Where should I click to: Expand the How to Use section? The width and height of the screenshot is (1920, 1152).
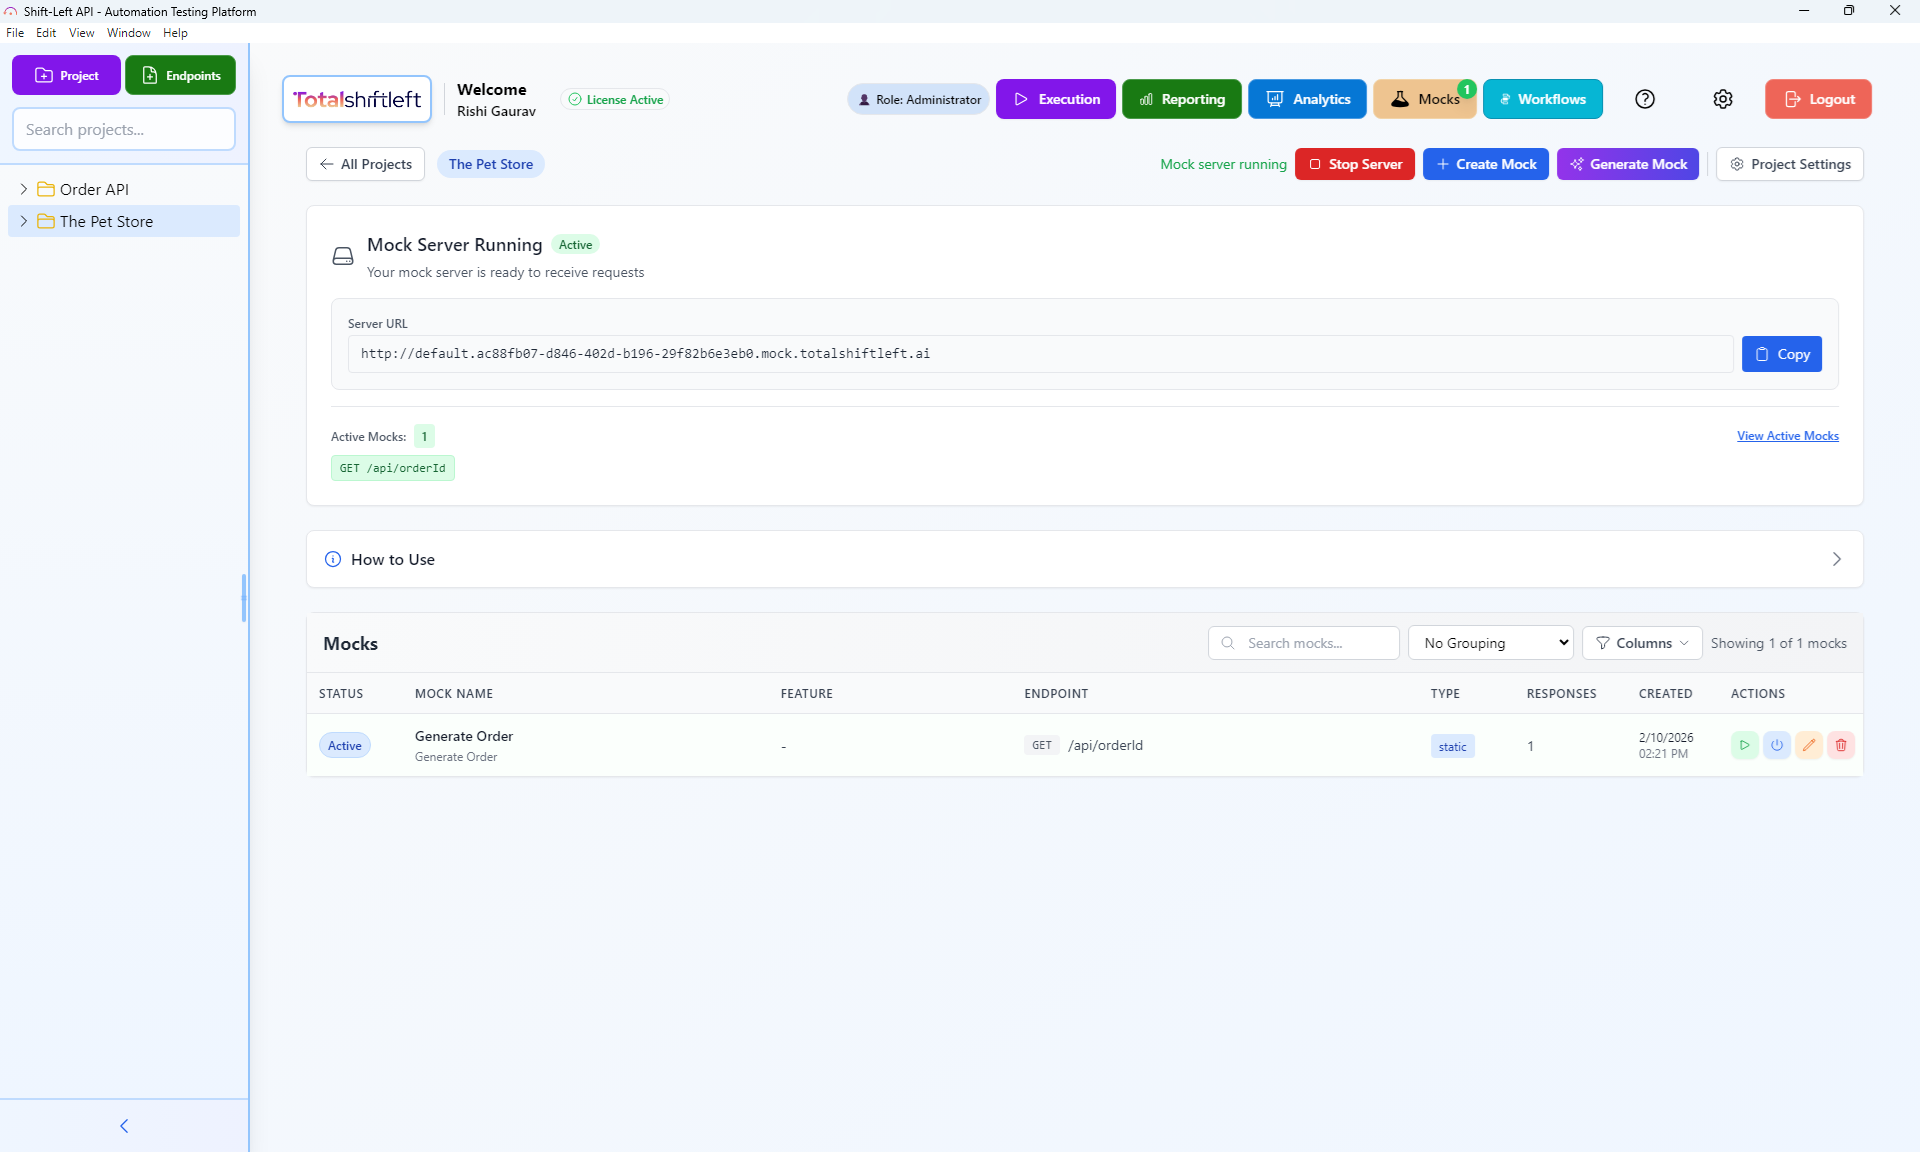point(1836,559)
